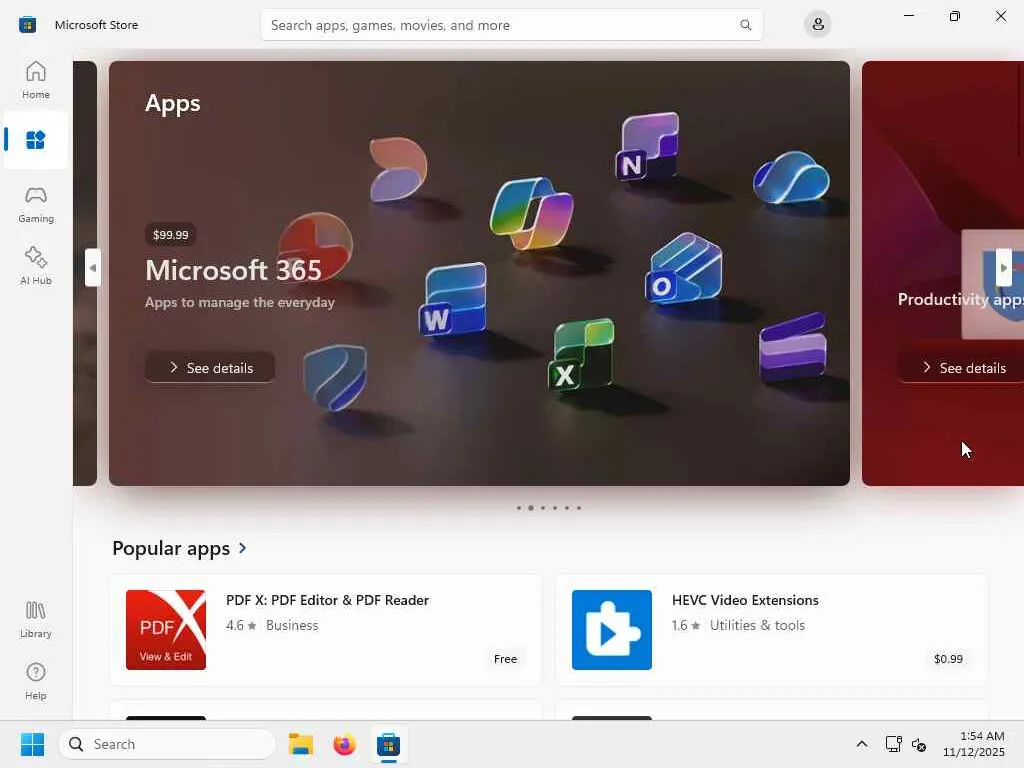Select the Apps section icon in sidebar
The image size is (1024, 768).
tap(35, 140)
